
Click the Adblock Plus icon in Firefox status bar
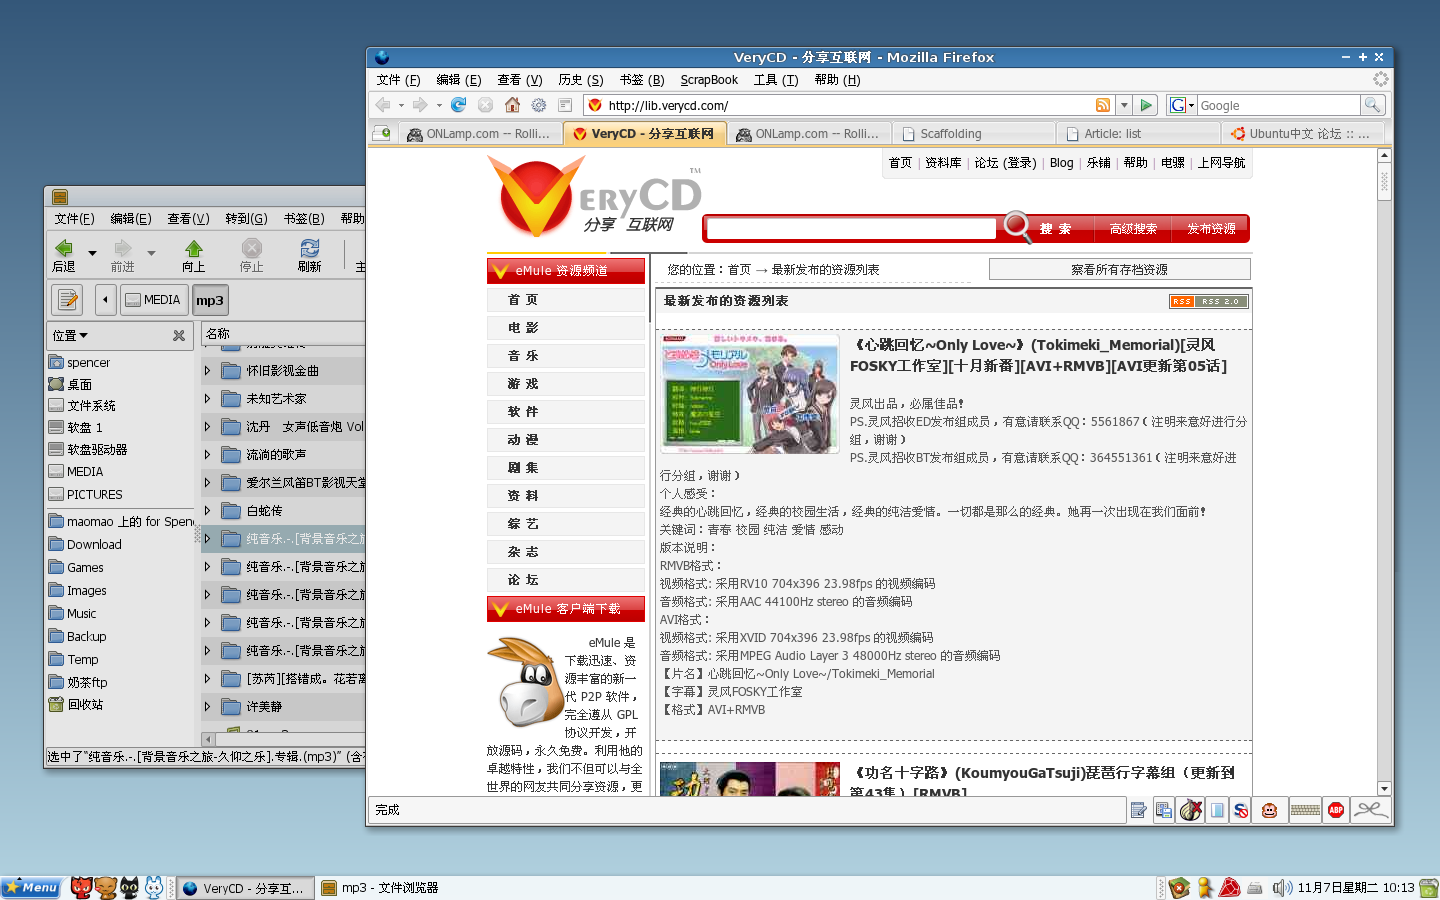click(1336, 810)
